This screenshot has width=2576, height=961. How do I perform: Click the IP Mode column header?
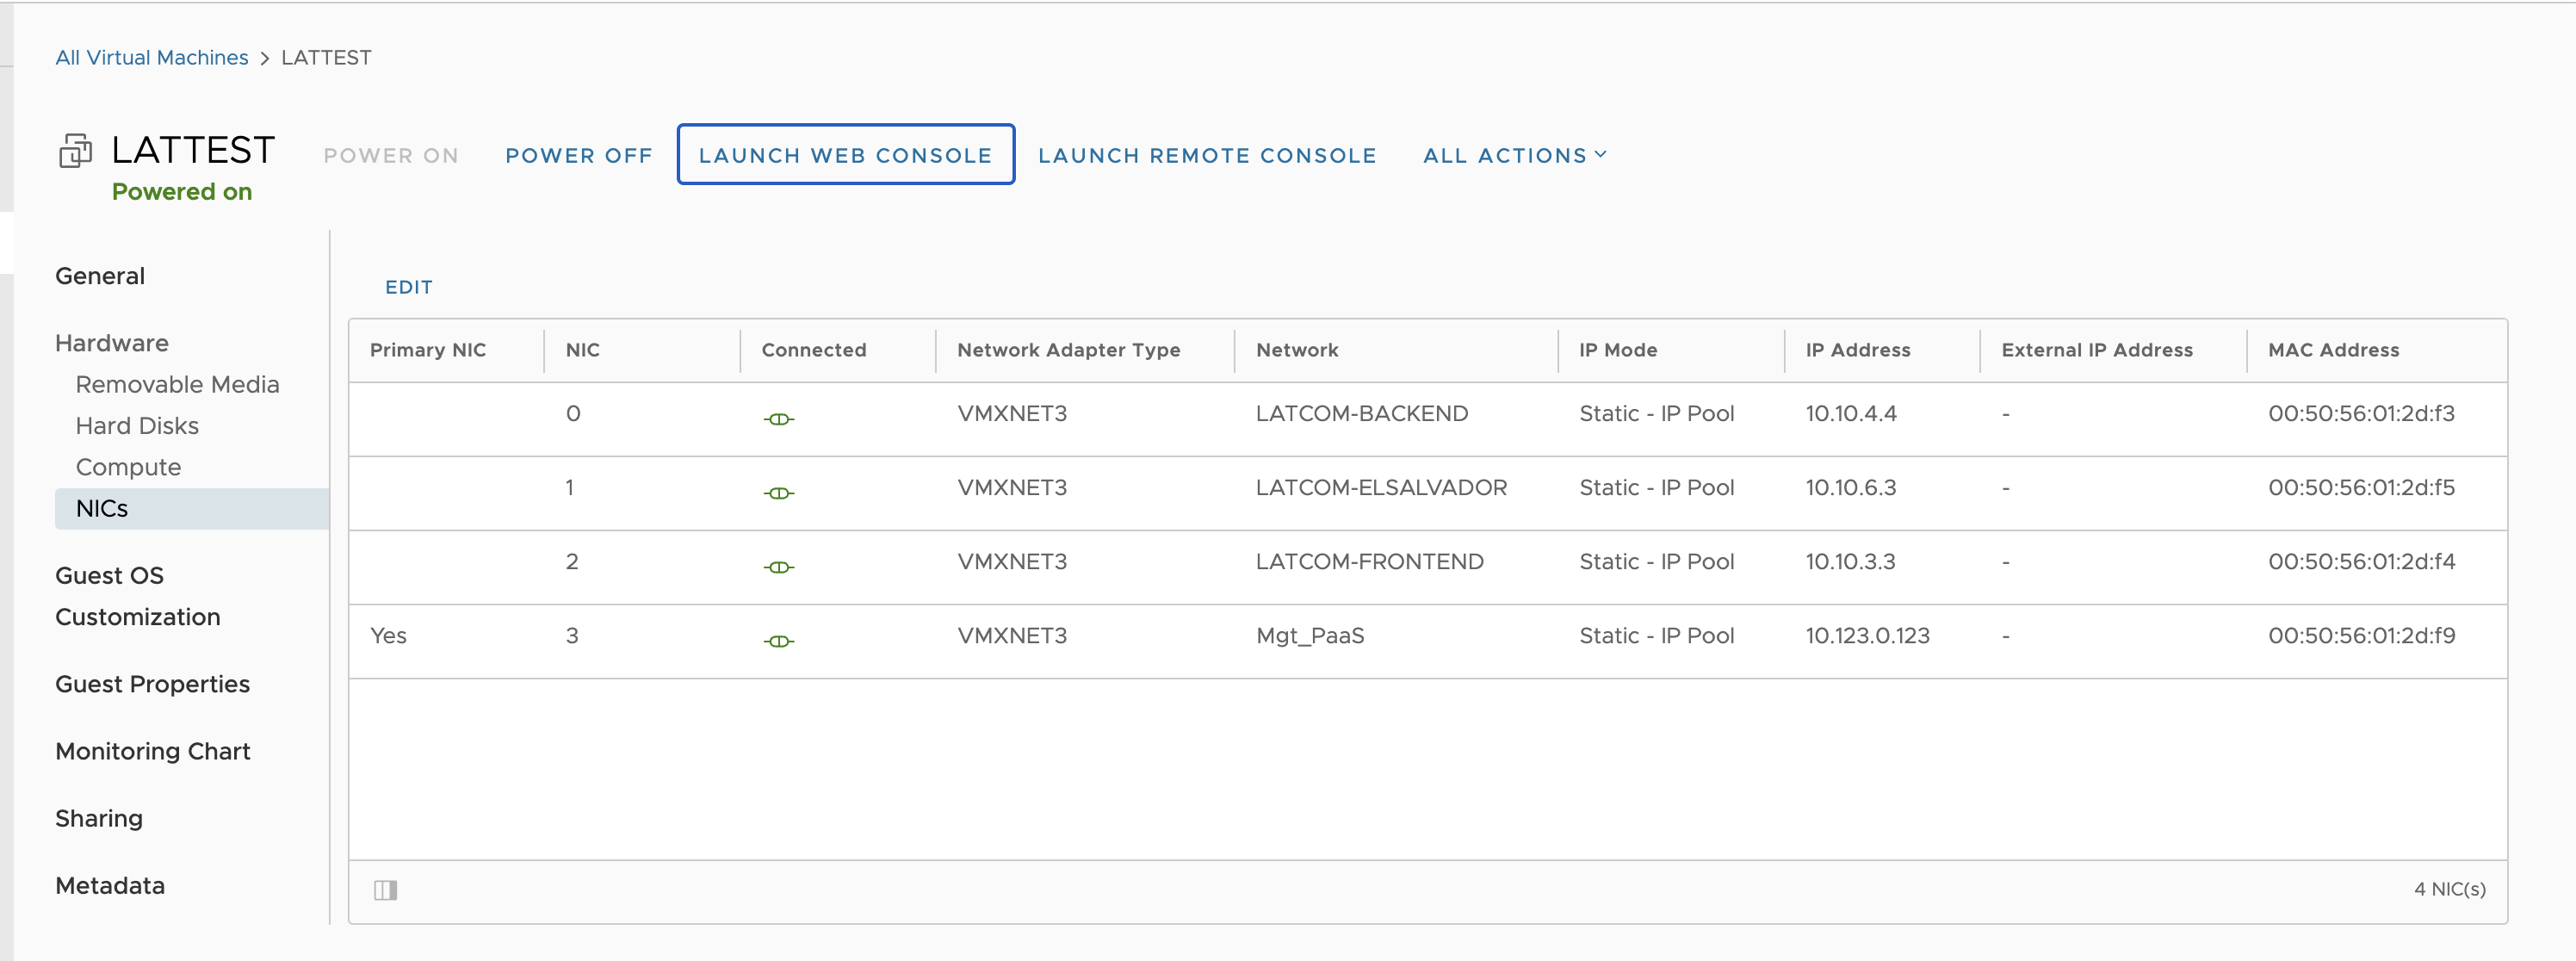[1618, 350]
